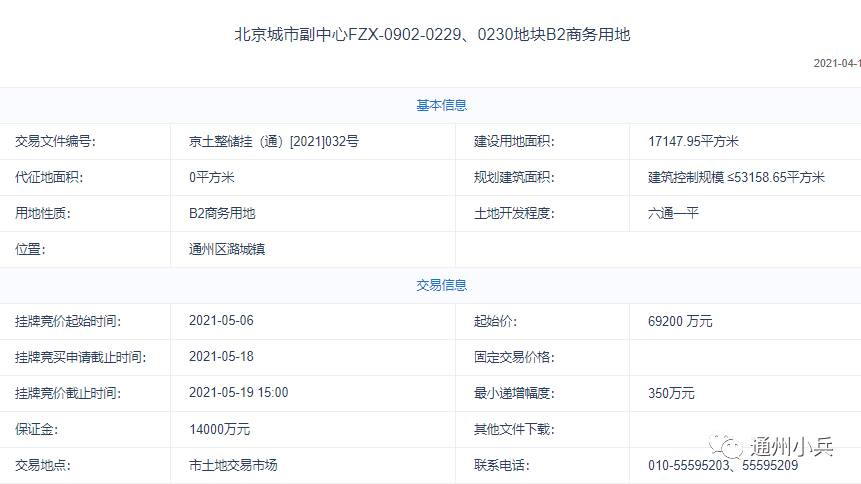This screenshot has width=861, height=484.
Task: Click the phone number 010-55595203、55595209
Action: tap(723, 465)
